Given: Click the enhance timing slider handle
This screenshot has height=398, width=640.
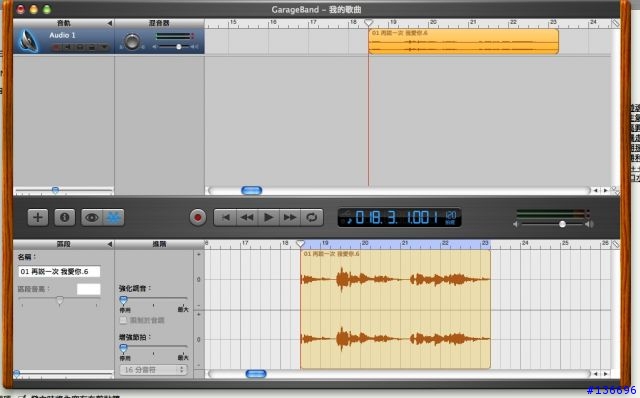Looking at the screenshot, I should click(123, 348).
